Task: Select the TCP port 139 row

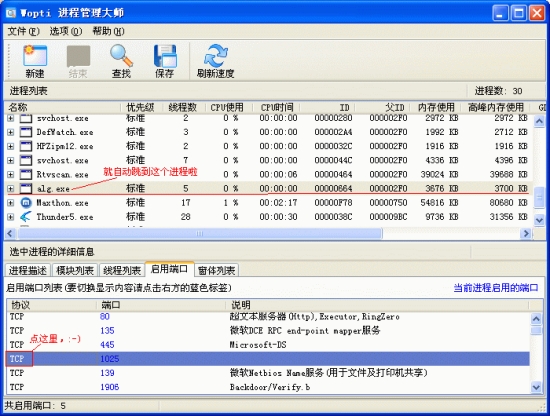Action: click(268, 373)
